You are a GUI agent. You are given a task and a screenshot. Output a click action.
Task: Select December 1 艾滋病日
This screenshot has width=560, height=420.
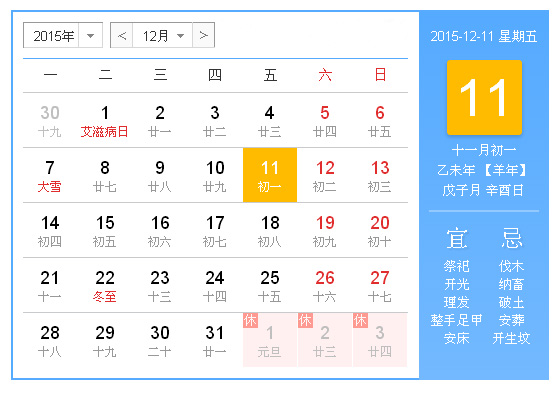click(x=105, y=121)
